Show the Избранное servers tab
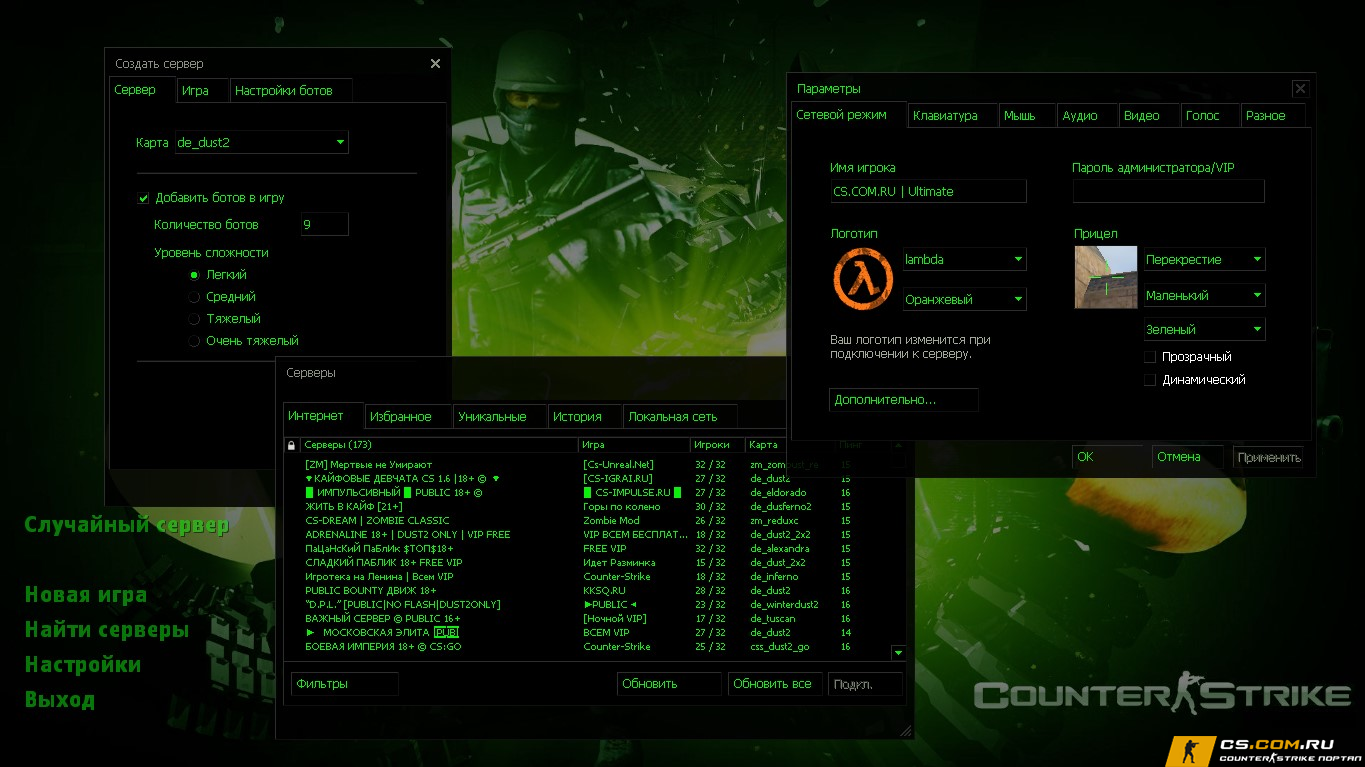Image resolution: width=1365 pixels, height=767 pixels. pos(408,416)
